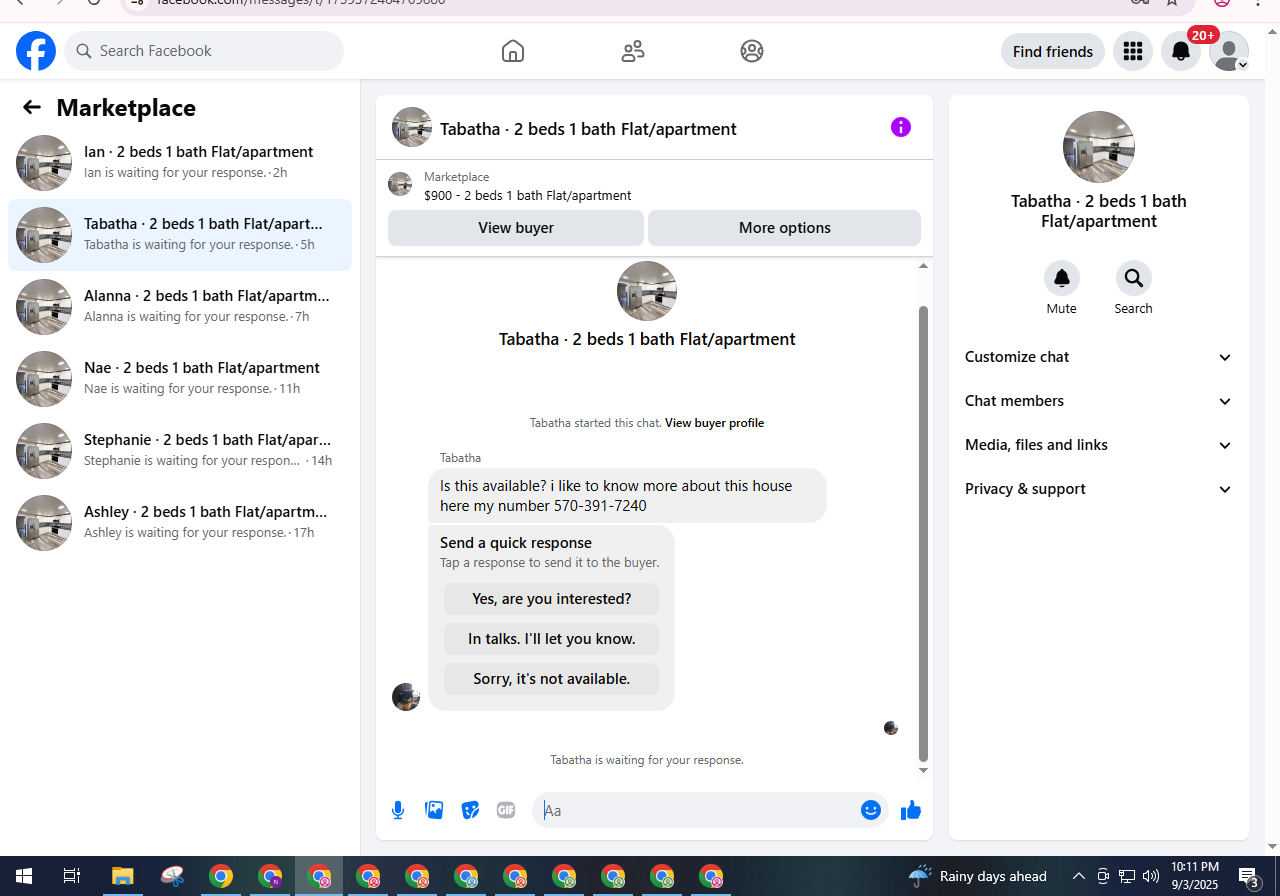Click the message input box 'Aa'
The height and width of the screenshot is (896, 1280).
[x=698, y=810]
